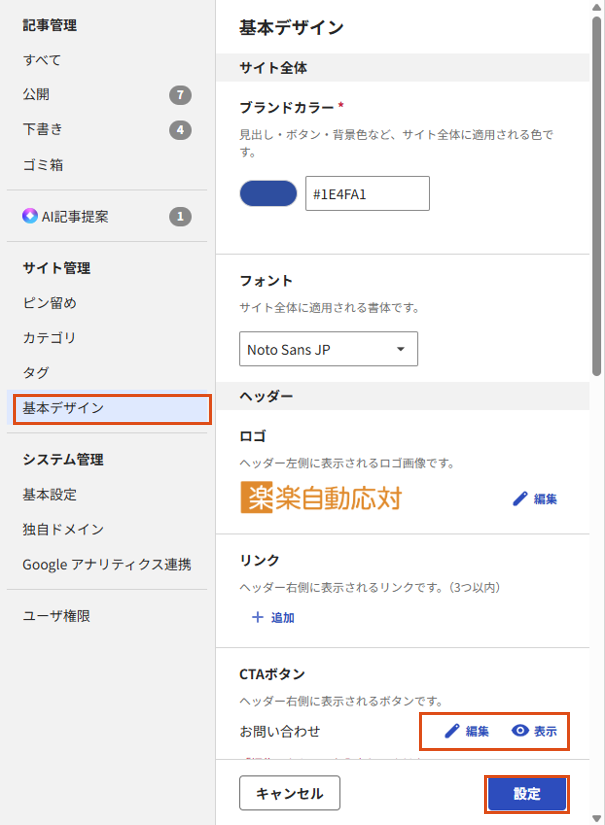Click the 公開 count badge showing 7

pos(180,95)
